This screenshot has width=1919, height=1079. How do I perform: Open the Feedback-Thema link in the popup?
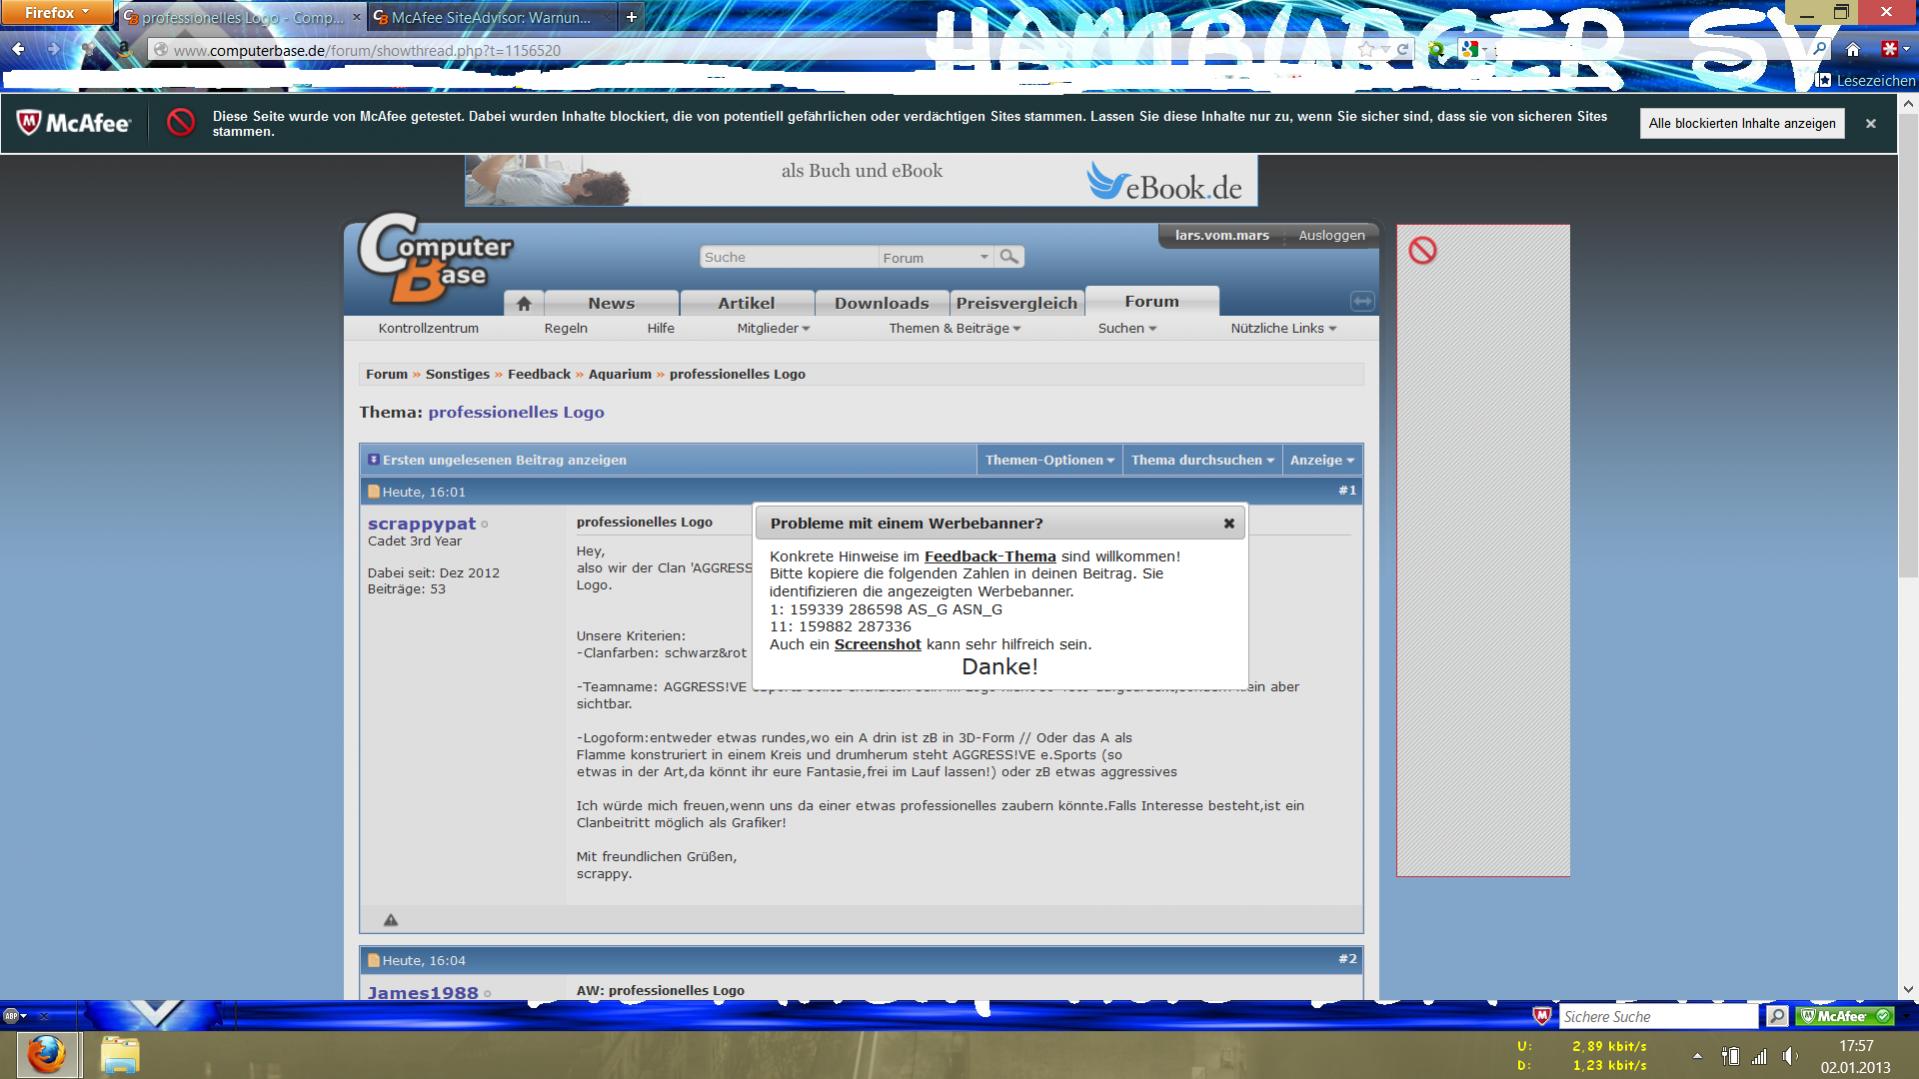pyautogui.click(x=990, y=556)
